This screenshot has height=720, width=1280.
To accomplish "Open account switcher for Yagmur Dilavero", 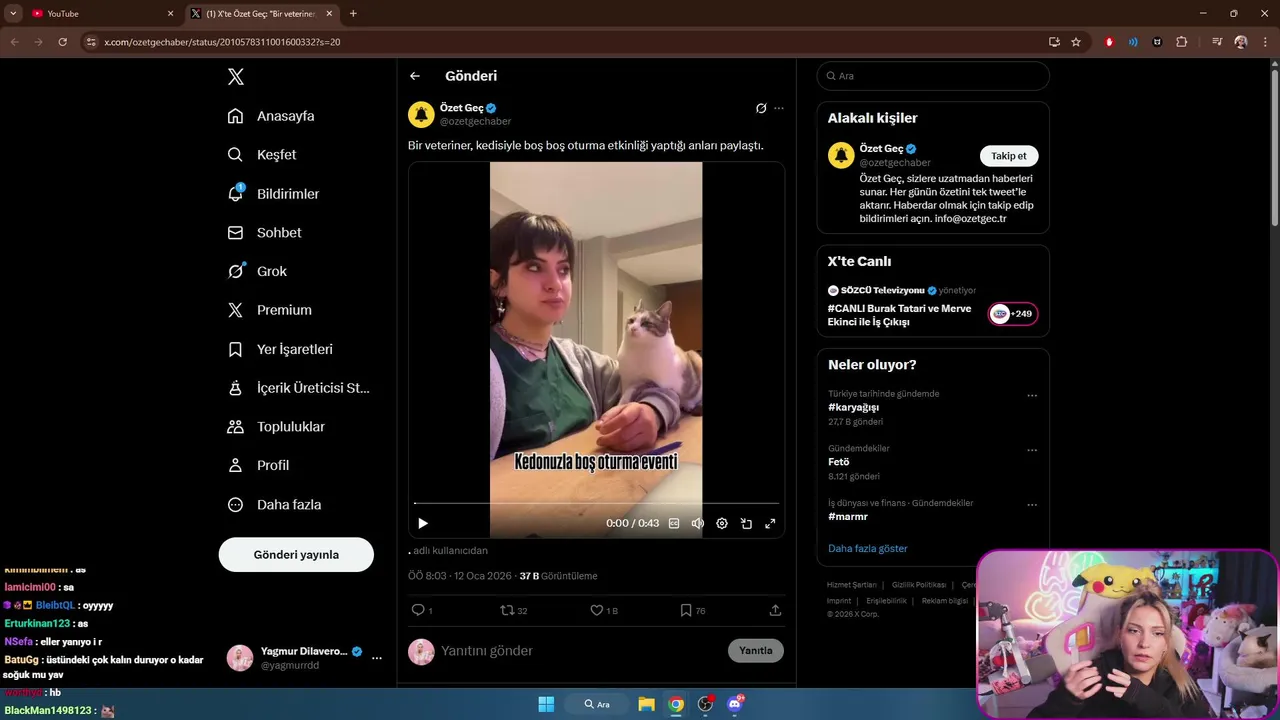I will (305, 658).
